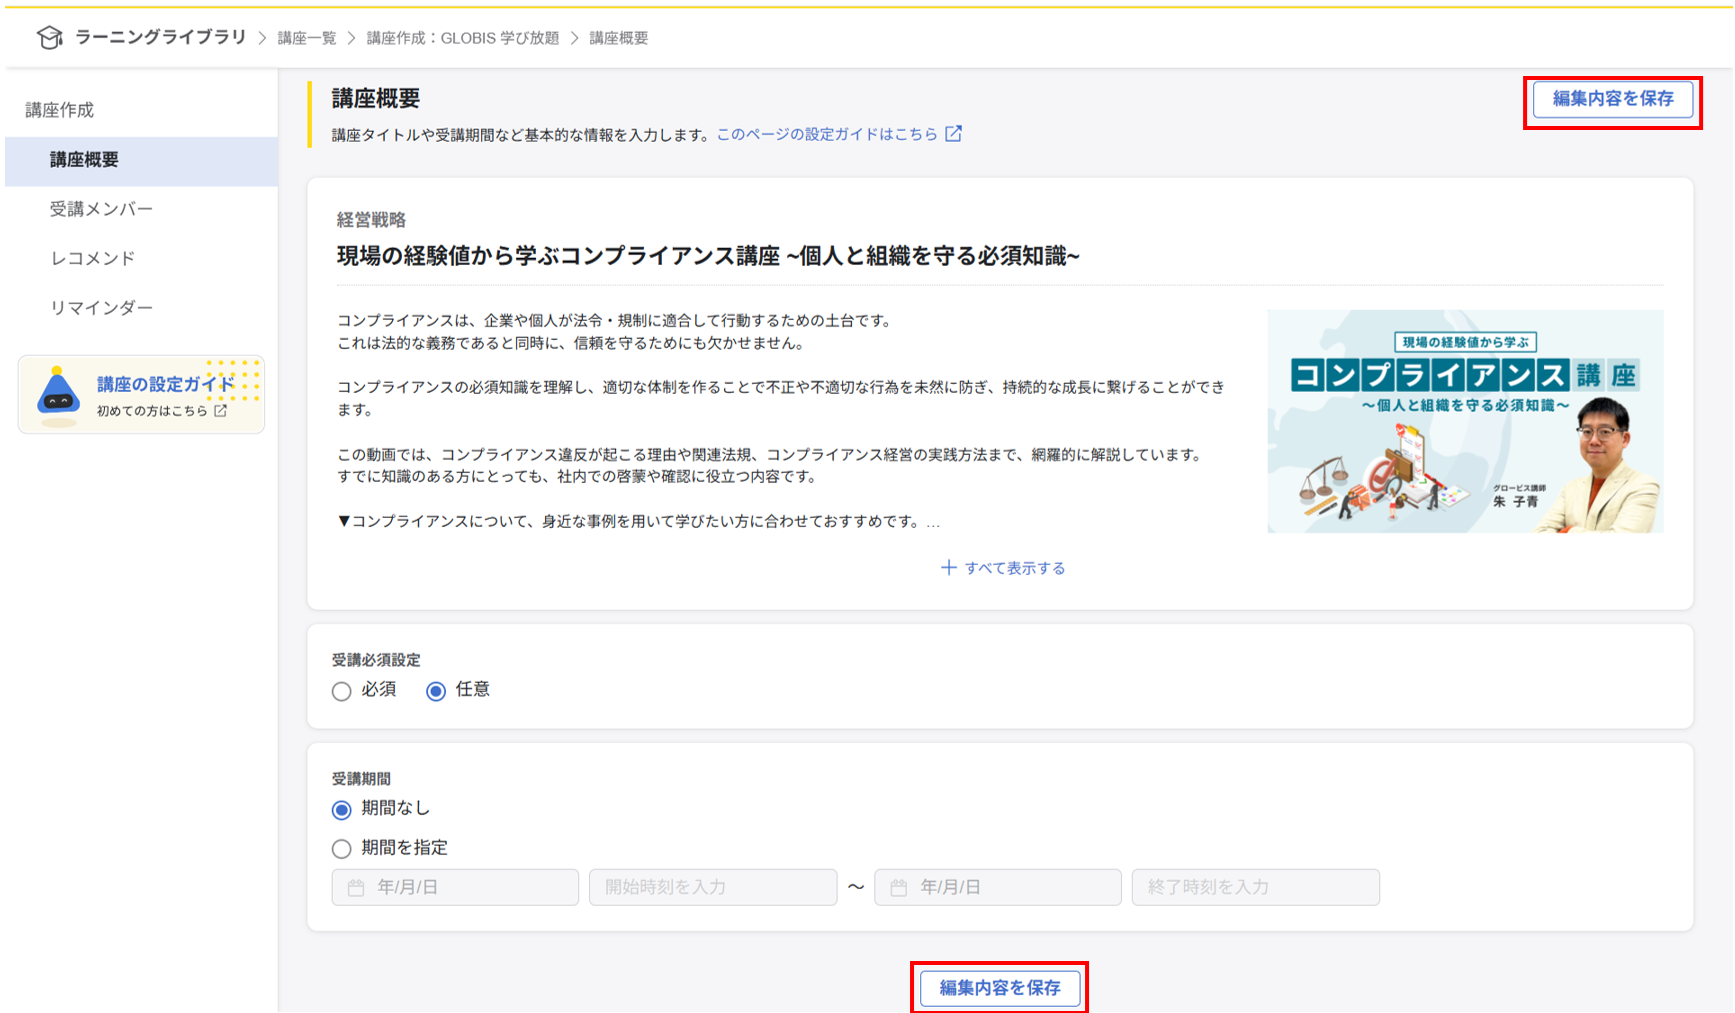Click calendar icon in end date field
1735x1013 pixels.
tap(898, 888)
